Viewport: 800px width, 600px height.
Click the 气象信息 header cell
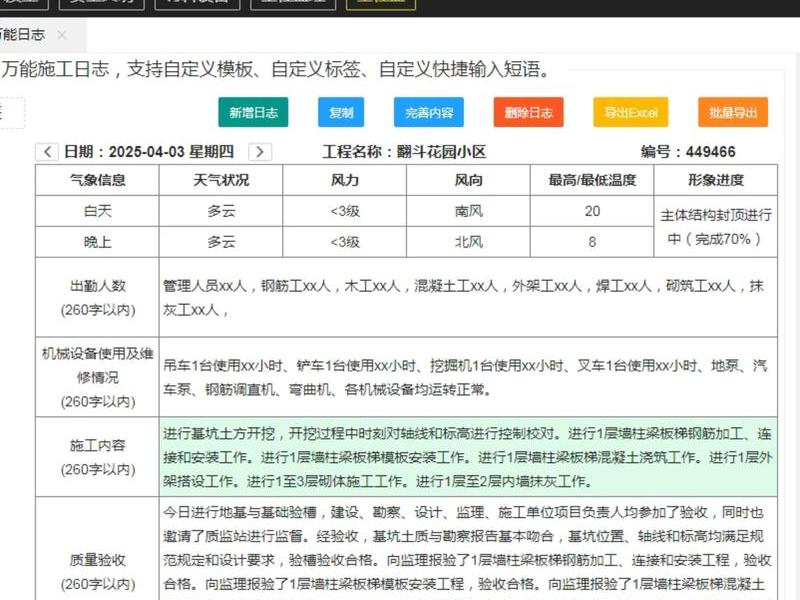(97, 180)
